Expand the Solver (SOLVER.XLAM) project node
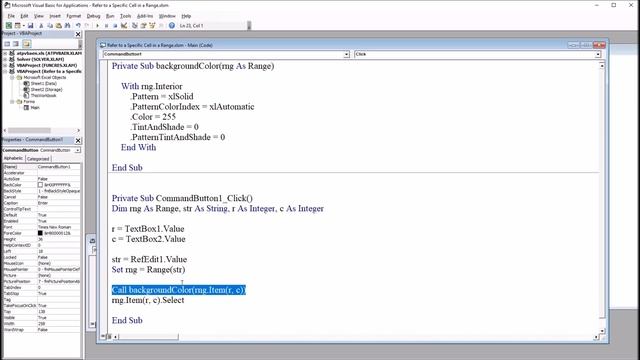 pos(5,59)
